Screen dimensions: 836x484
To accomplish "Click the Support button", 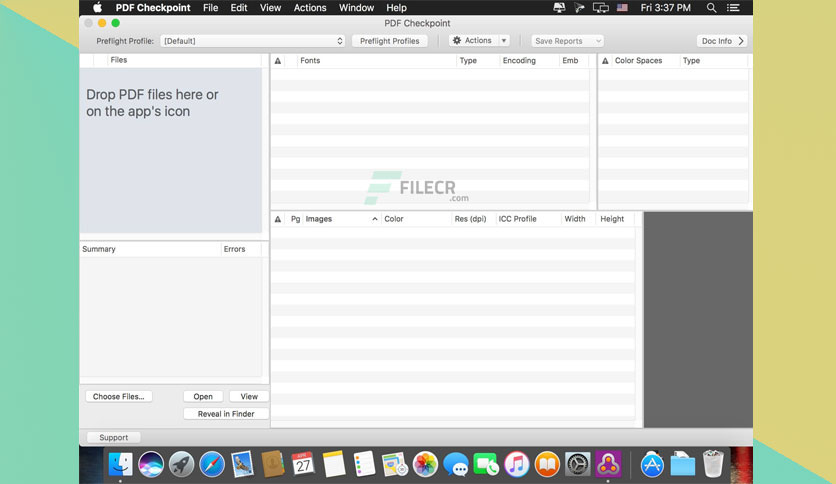I will point(113,437).
